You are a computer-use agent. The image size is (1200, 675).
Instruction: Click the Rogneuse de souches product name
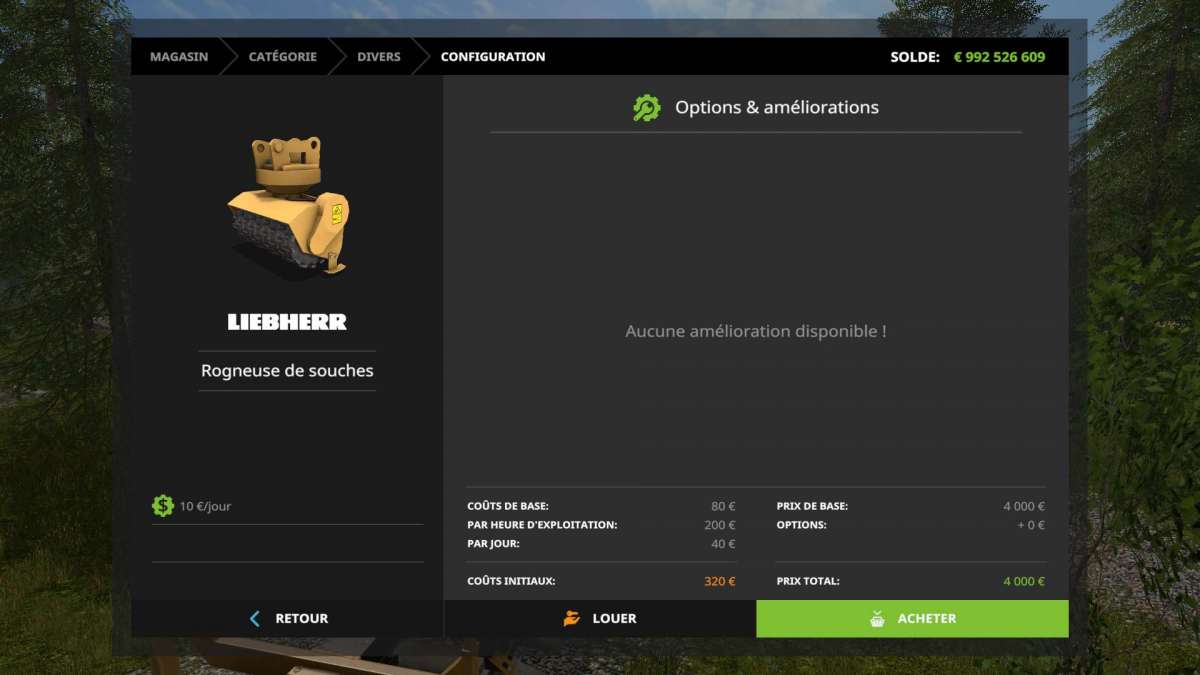pyautogui.click(x=287, y=371)
